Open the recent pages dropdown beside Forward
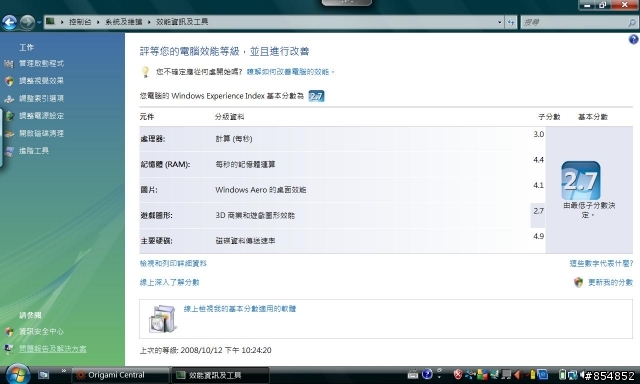 39,22
